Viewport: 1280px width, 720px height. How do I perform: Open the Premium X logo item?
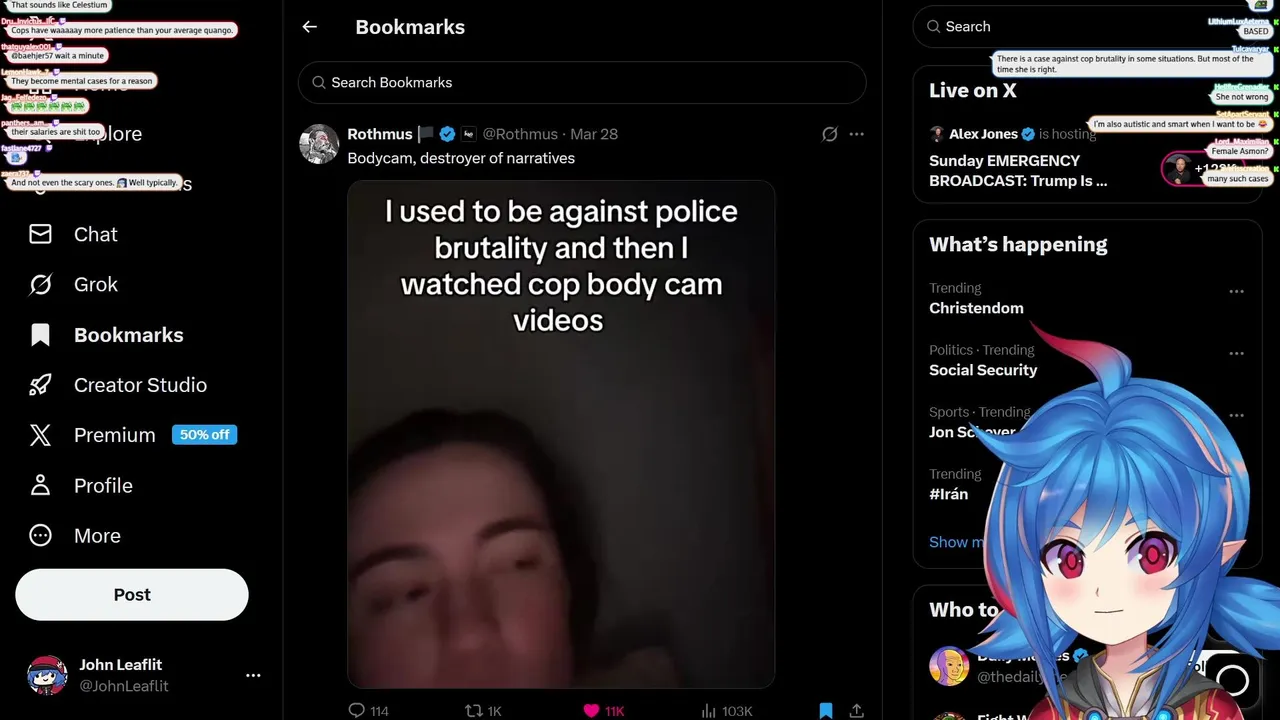(40, 435)
